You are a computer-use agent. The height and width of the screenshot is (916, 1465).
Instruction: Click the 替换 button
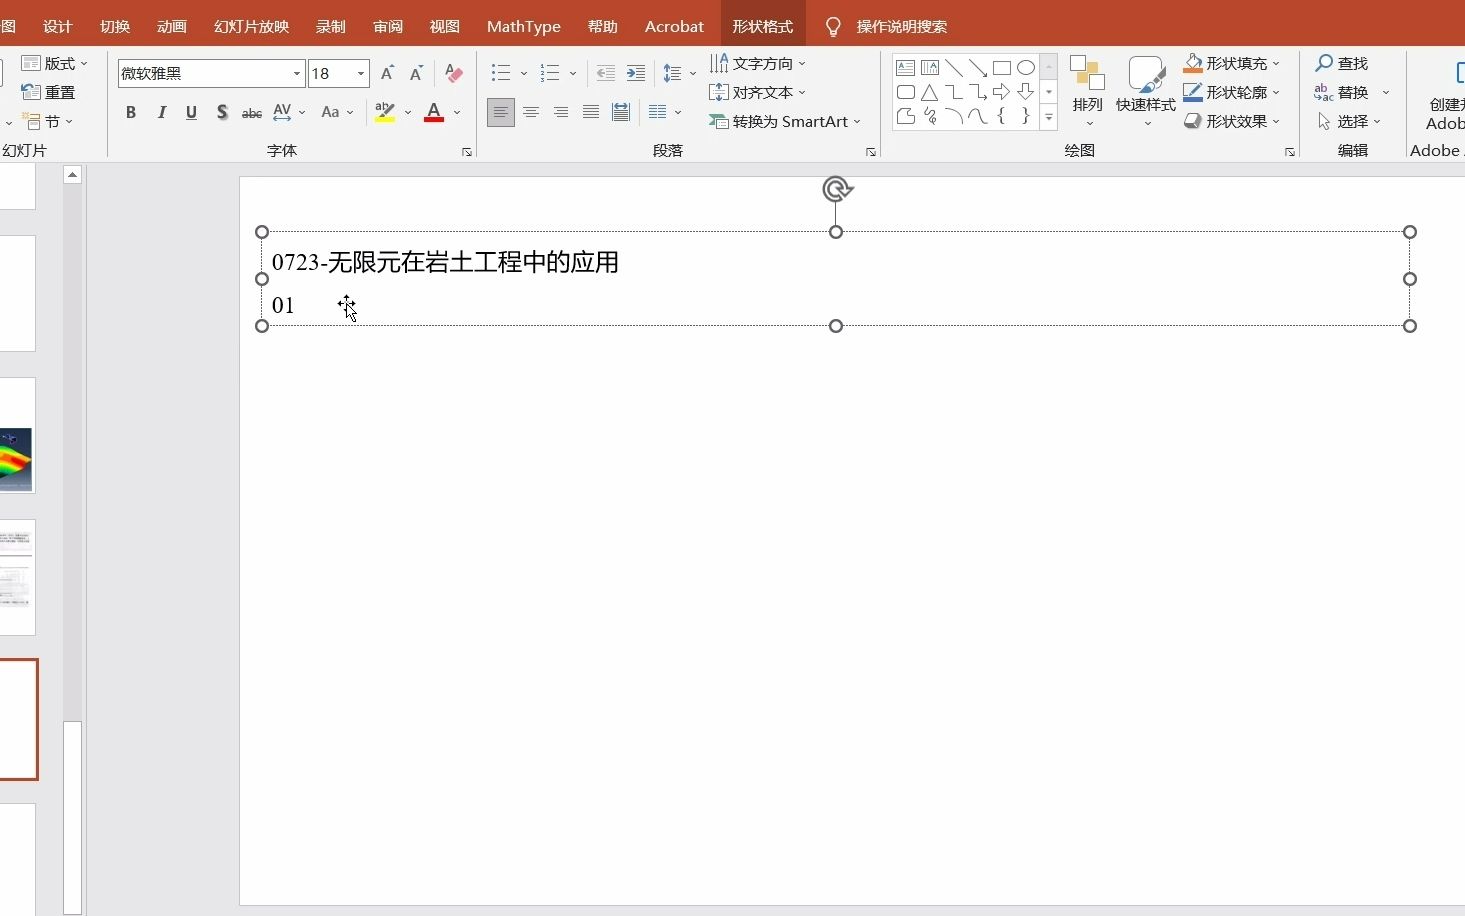click(1353, 92)
